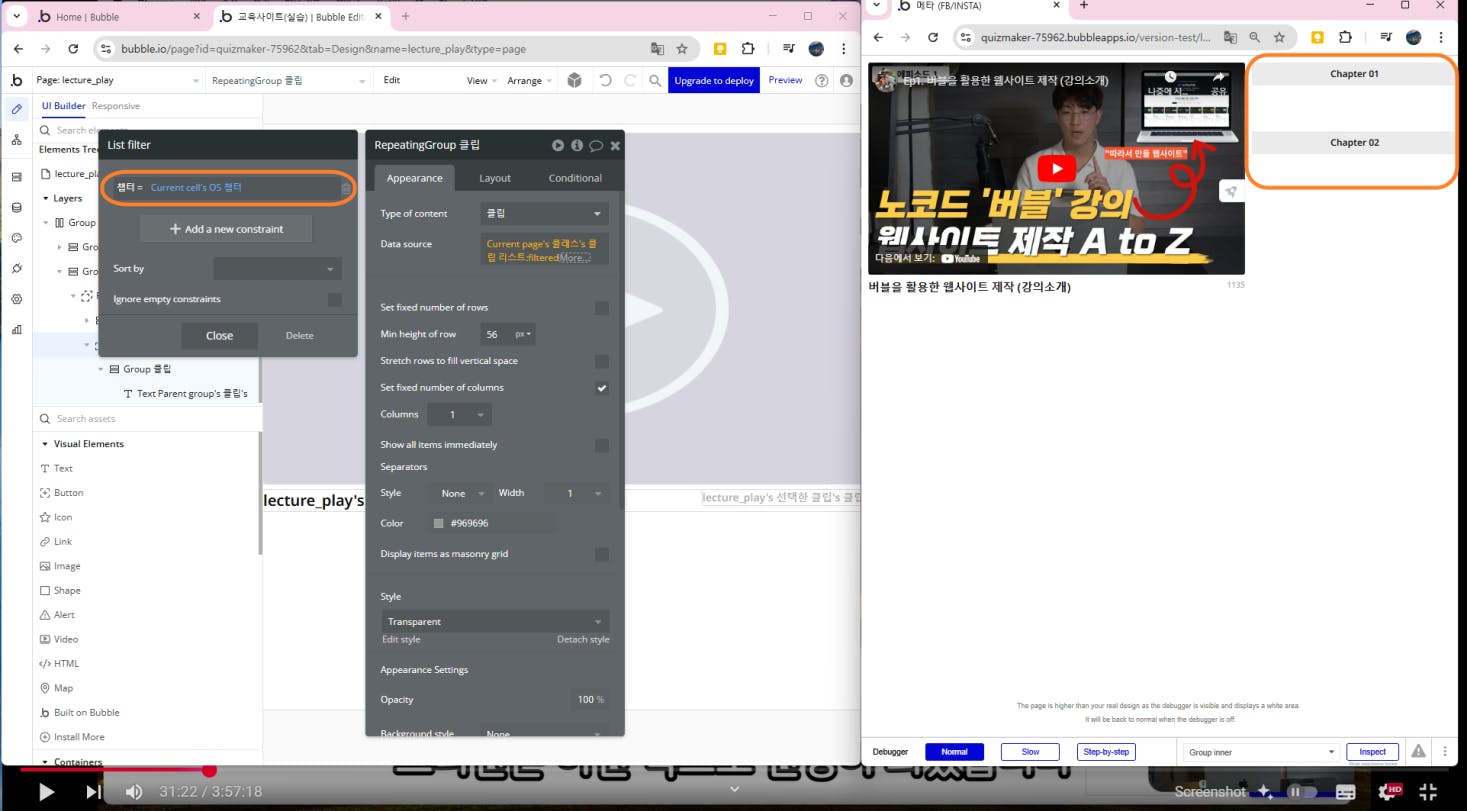Open the Page: lecture_play selector dropdown
The width and height of the screenshot is (1467, 811).
[118, 81]
